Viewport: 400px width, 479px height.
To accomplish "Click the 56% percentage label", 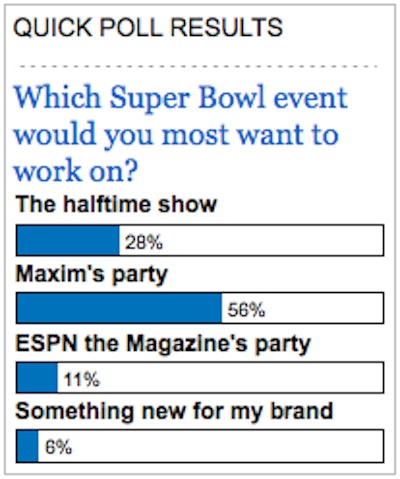I will coord(246,310).
